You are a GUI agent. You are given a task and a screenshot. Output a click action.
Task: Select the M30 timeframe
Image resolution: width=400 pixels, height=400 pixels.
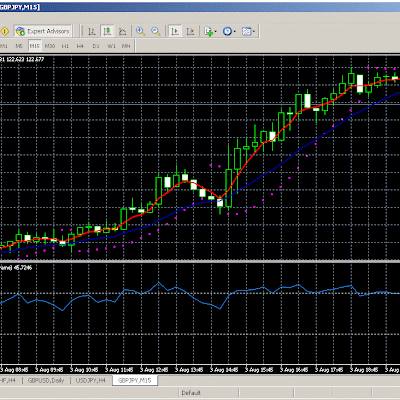(50, 46)
